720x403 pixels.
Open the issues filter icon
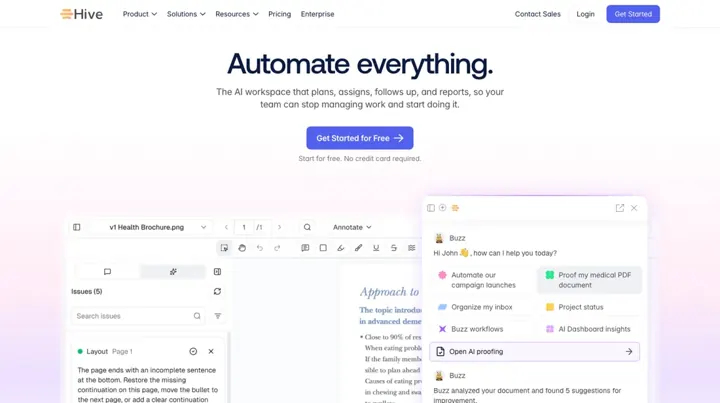coord(218,316)
